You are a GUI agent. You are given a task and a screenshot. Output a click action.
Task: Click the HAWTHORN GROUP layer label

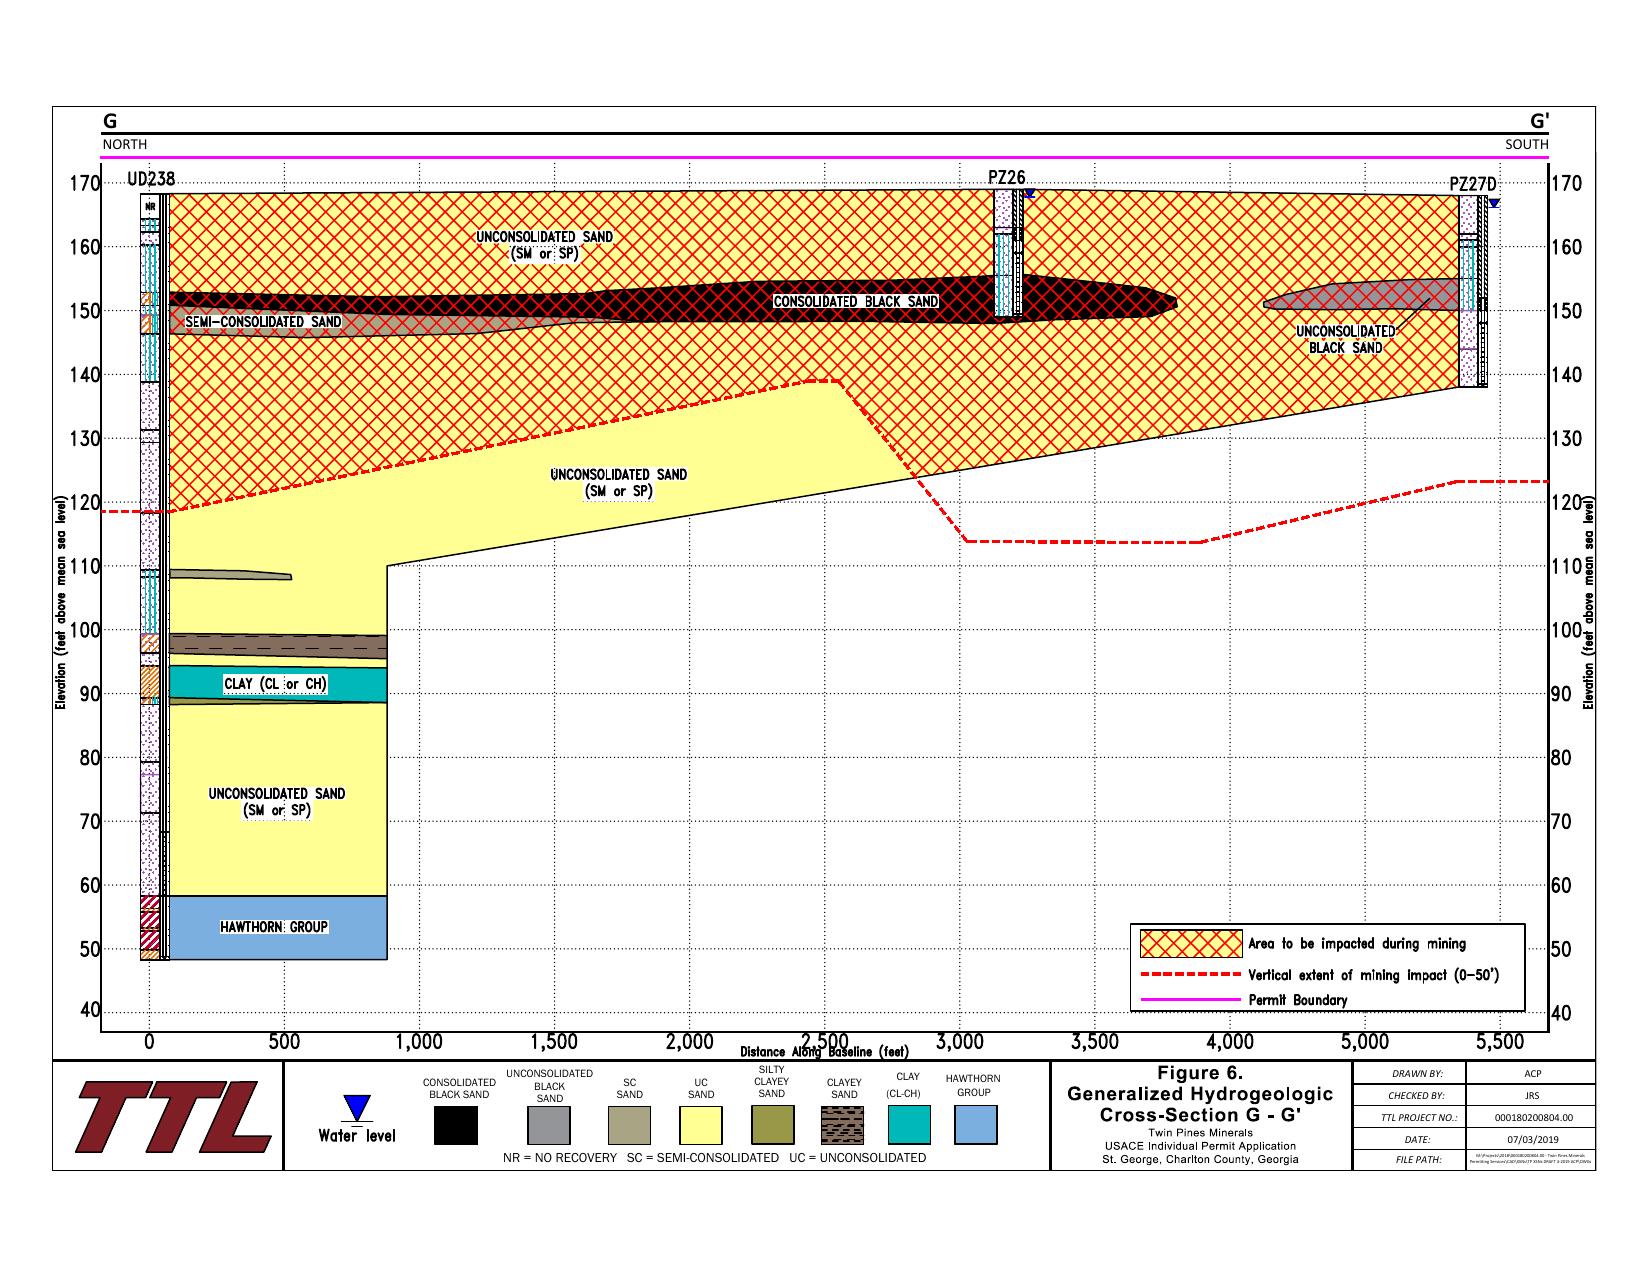point(274,927)
